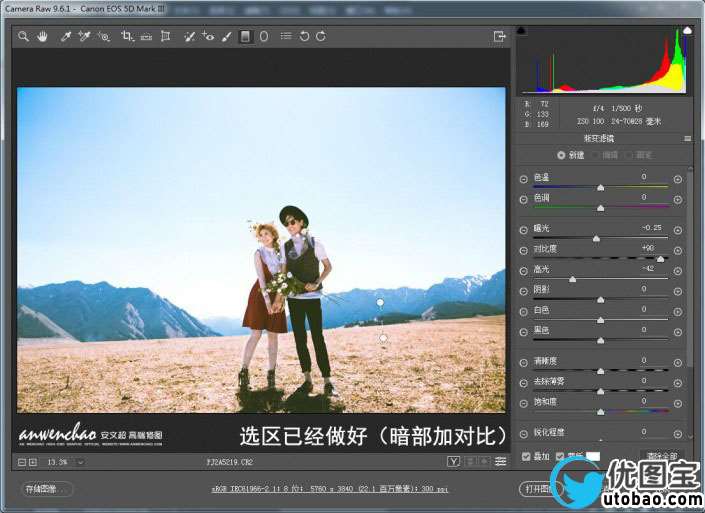Toggle the 蒙版 mask checkbox
Image resolution: width=705 pixels, height=513 pixels.
pos(560,457)
